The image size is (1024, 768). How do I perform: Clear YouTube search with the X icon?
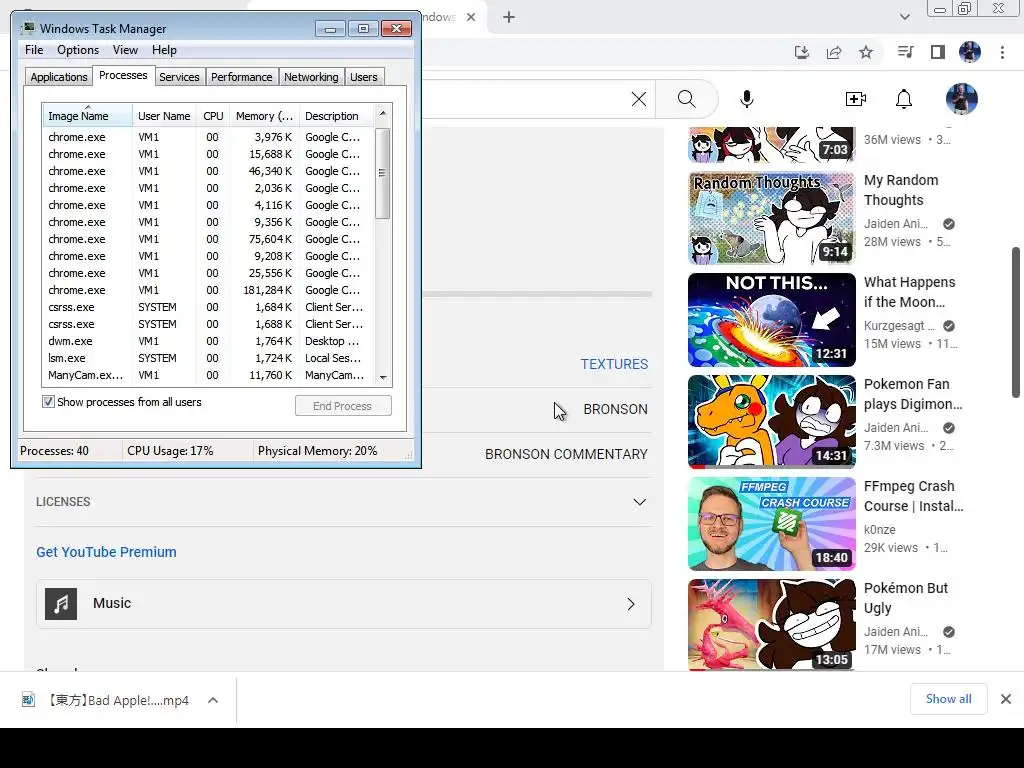pos(639,99)
